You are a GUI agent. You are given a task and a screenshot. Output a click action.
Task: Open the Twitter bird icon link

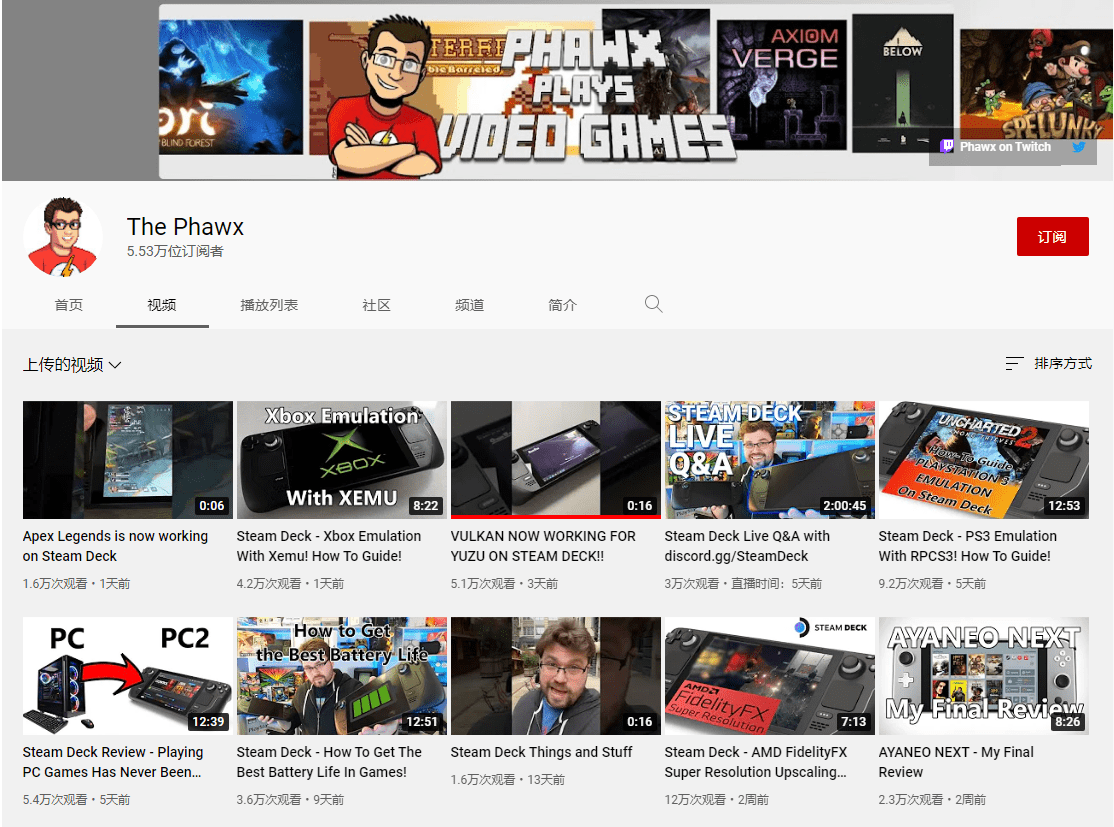(x=1079, y=147)
